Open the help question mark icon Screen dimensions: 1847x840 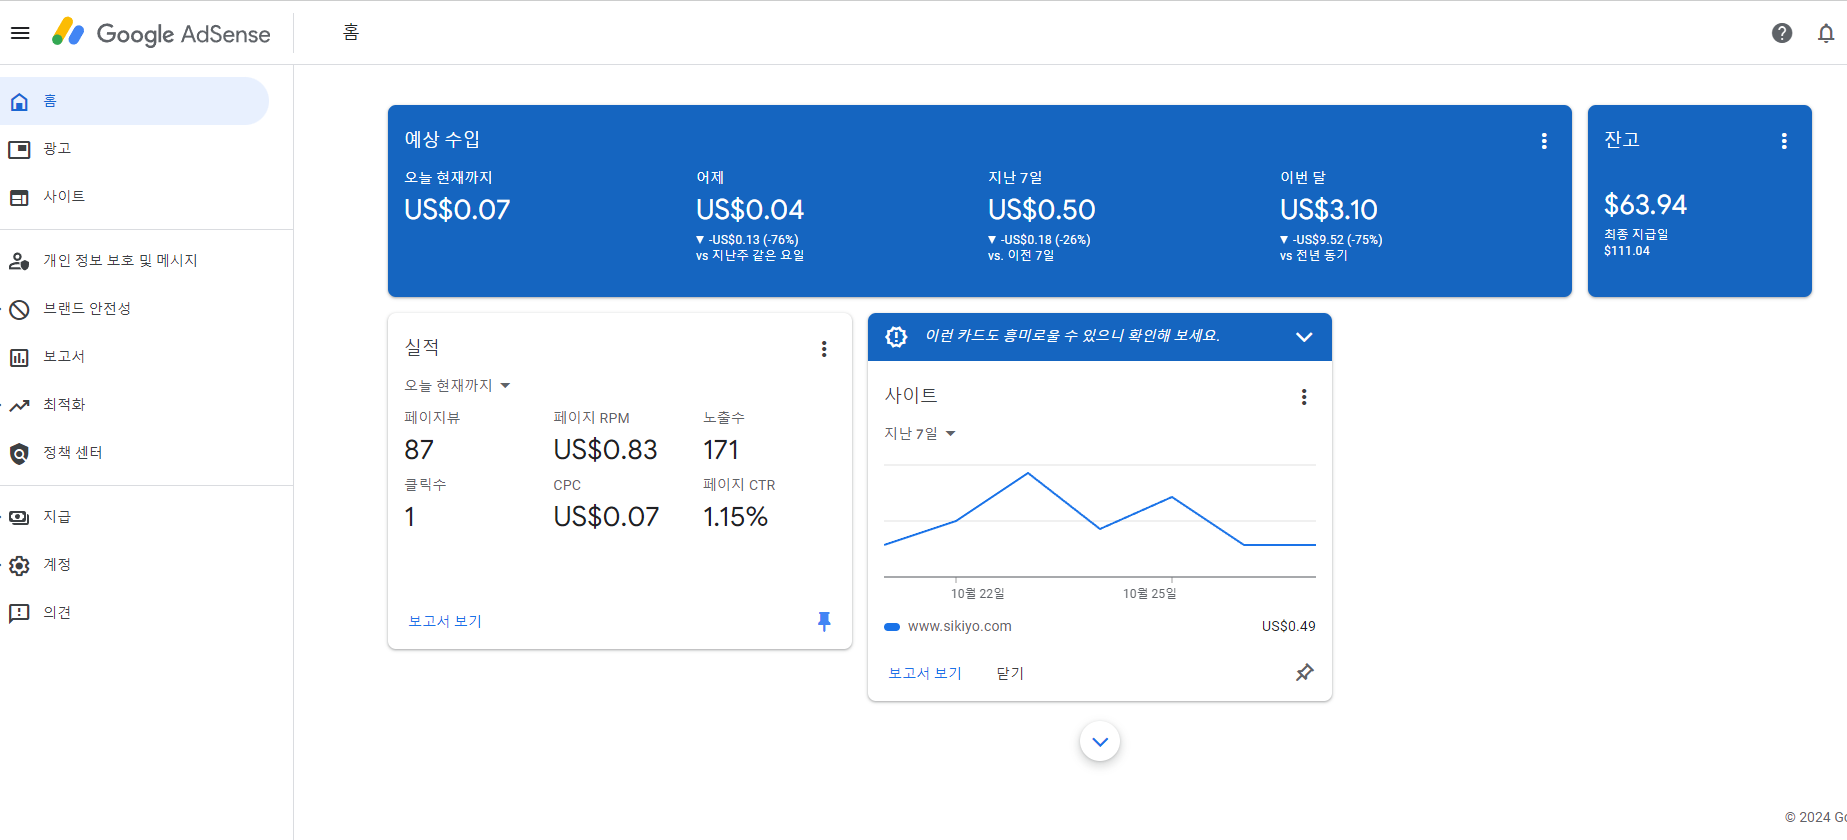pyautogui.click(x=1782, y=33)
